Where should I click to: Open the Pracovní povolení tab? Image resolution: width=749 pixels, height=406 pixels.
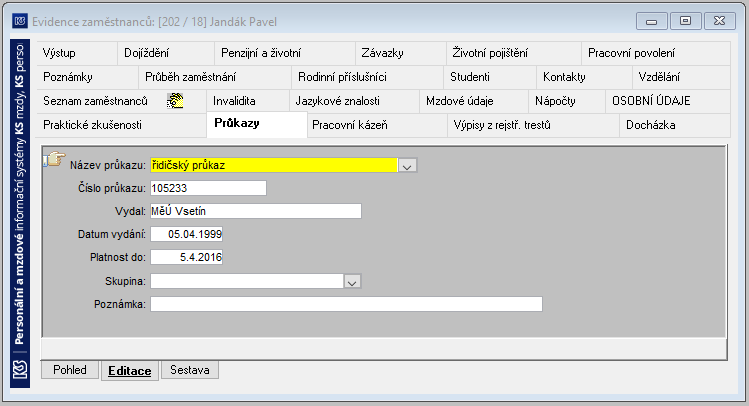[x=656, y=53]
